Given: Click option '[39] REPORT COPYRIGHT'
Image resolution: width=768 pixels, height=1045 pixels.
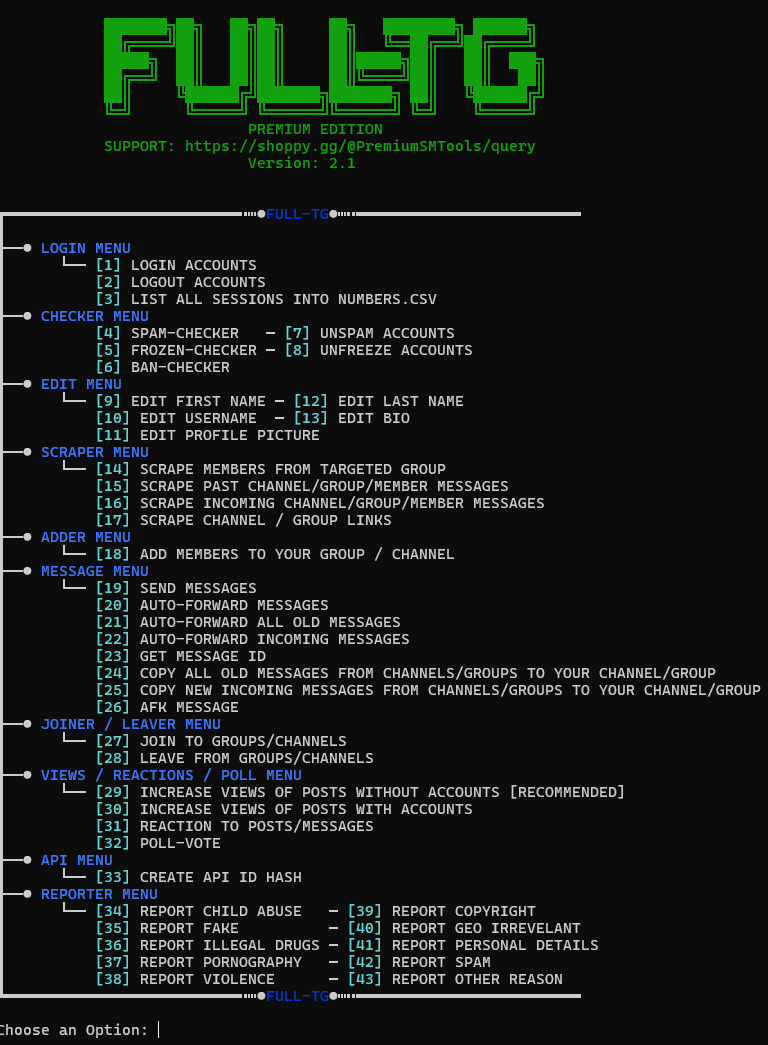Looking at the screenshot, I should coord(441,911).
